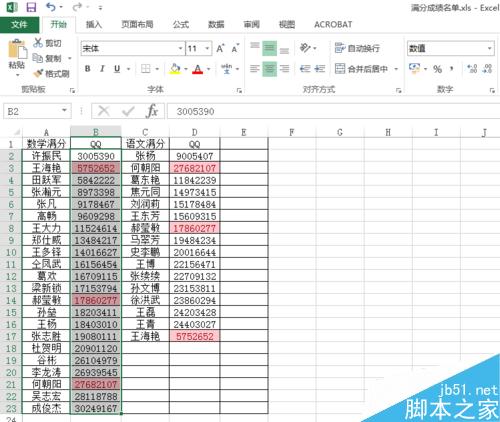
Task: Expand the merge and center dropdown arrow
Action: pyautogui.click(x=396, y=69)
